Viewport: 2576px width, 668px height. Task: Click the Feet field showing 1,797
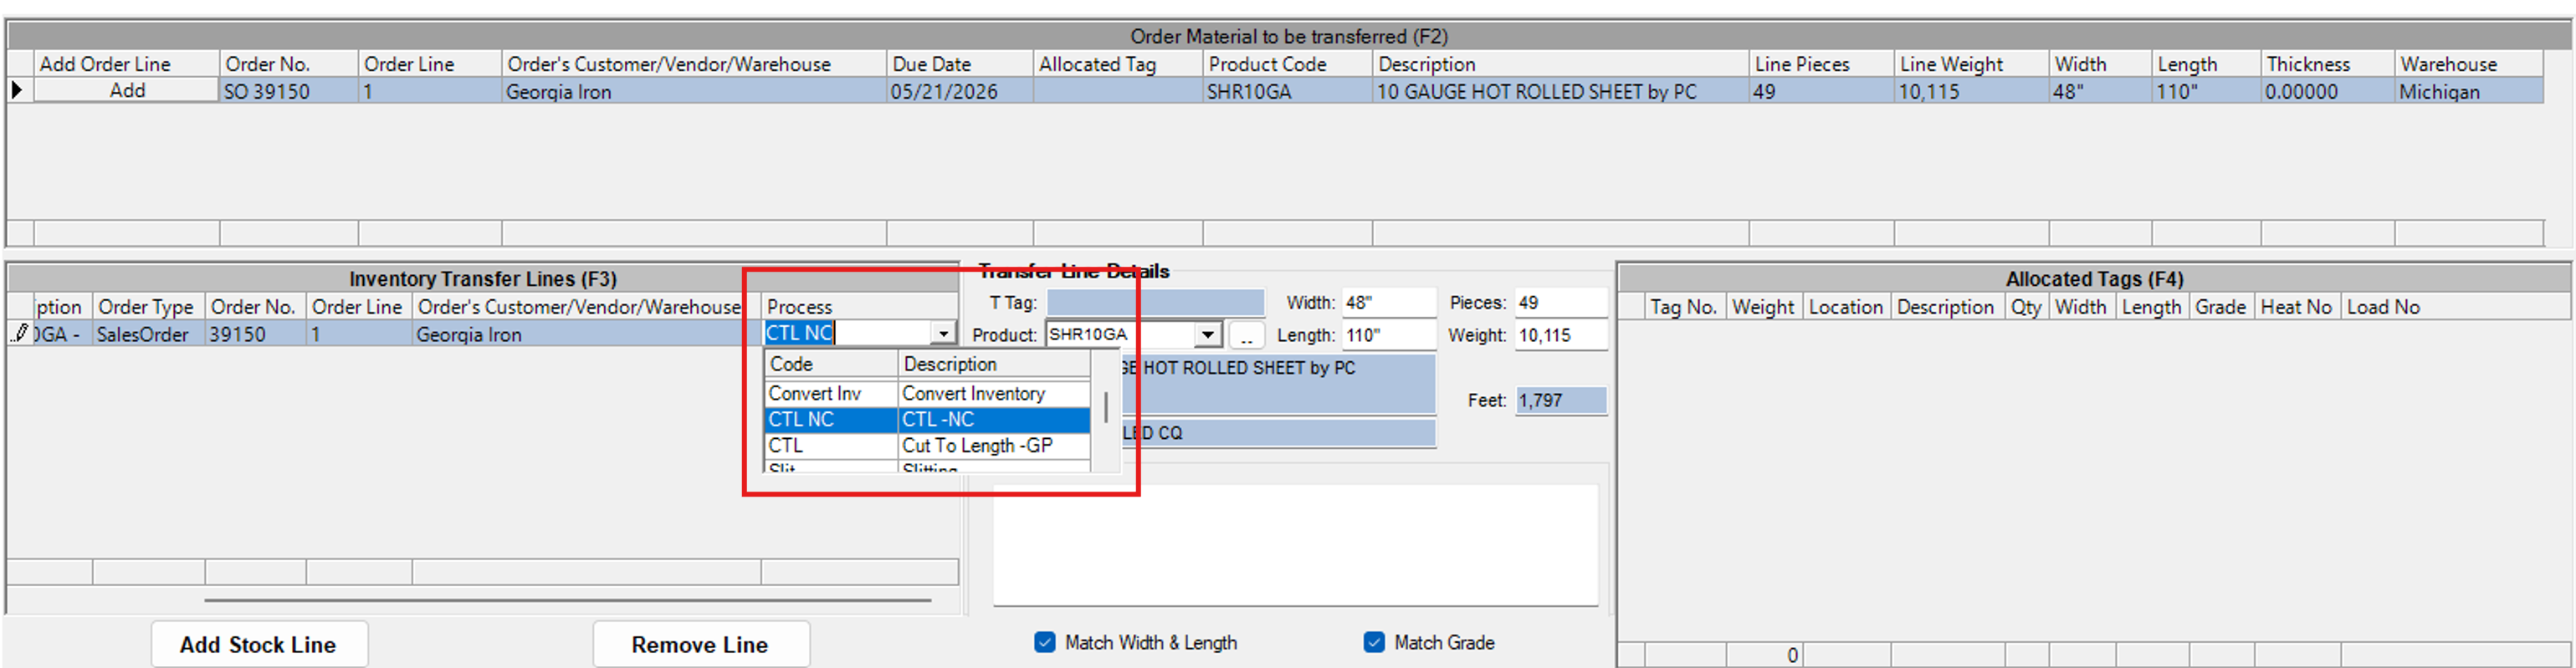[x=1560, y=401]
